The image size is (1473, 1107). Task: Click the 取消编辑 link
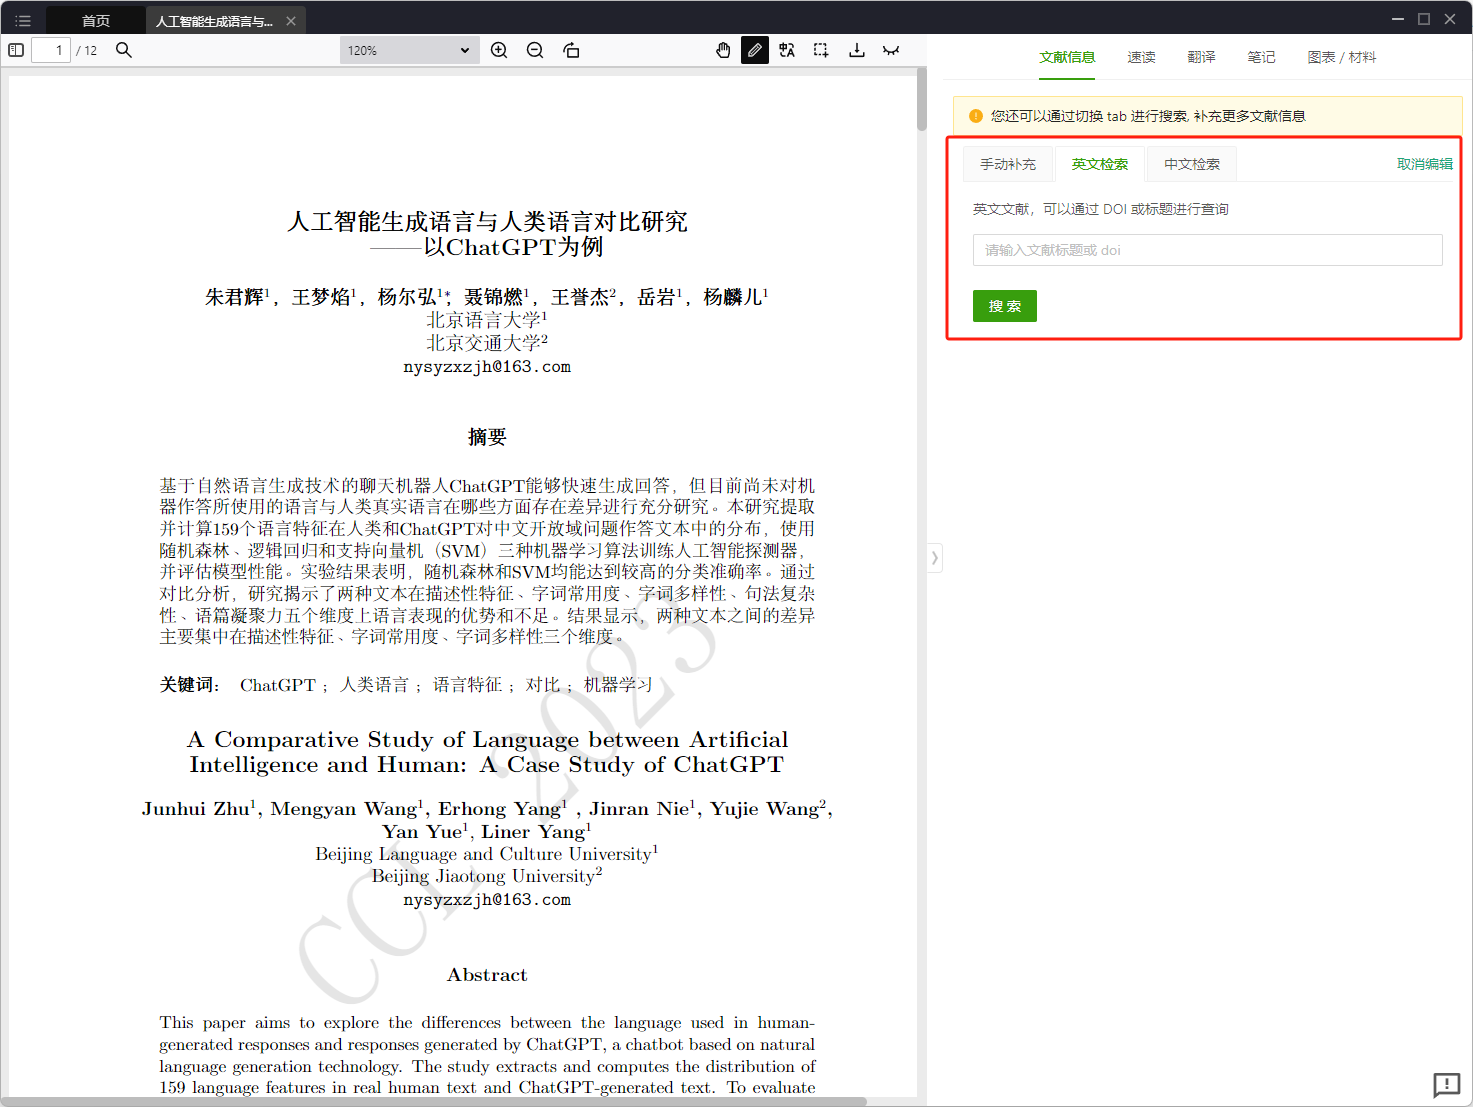[1425, 164]
